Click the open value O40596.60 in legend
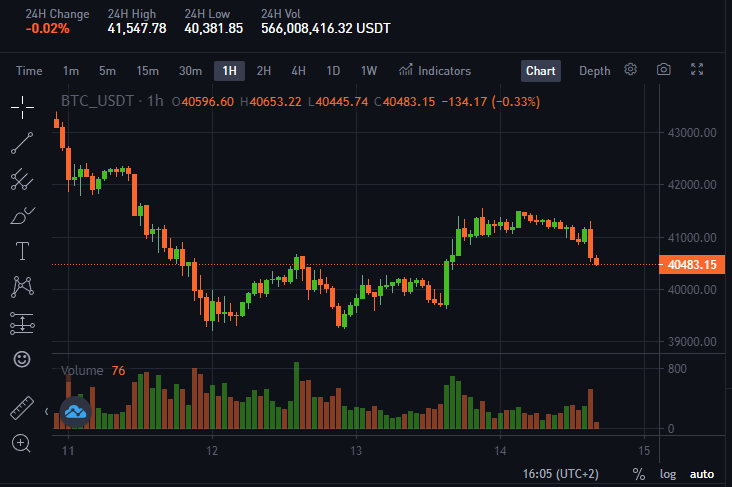 203,102
